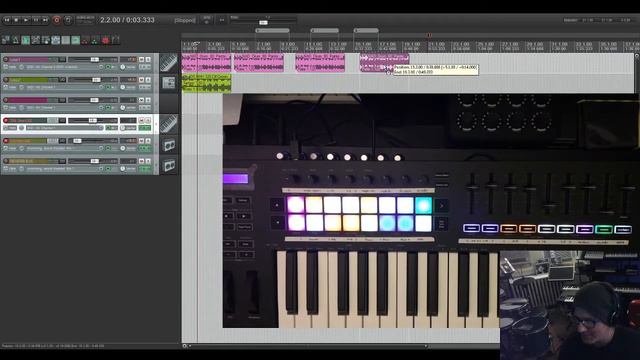Viewport: 640px width, 360px height.
Task: Open the keyboard track icon on first track
Action: point(169,63)
